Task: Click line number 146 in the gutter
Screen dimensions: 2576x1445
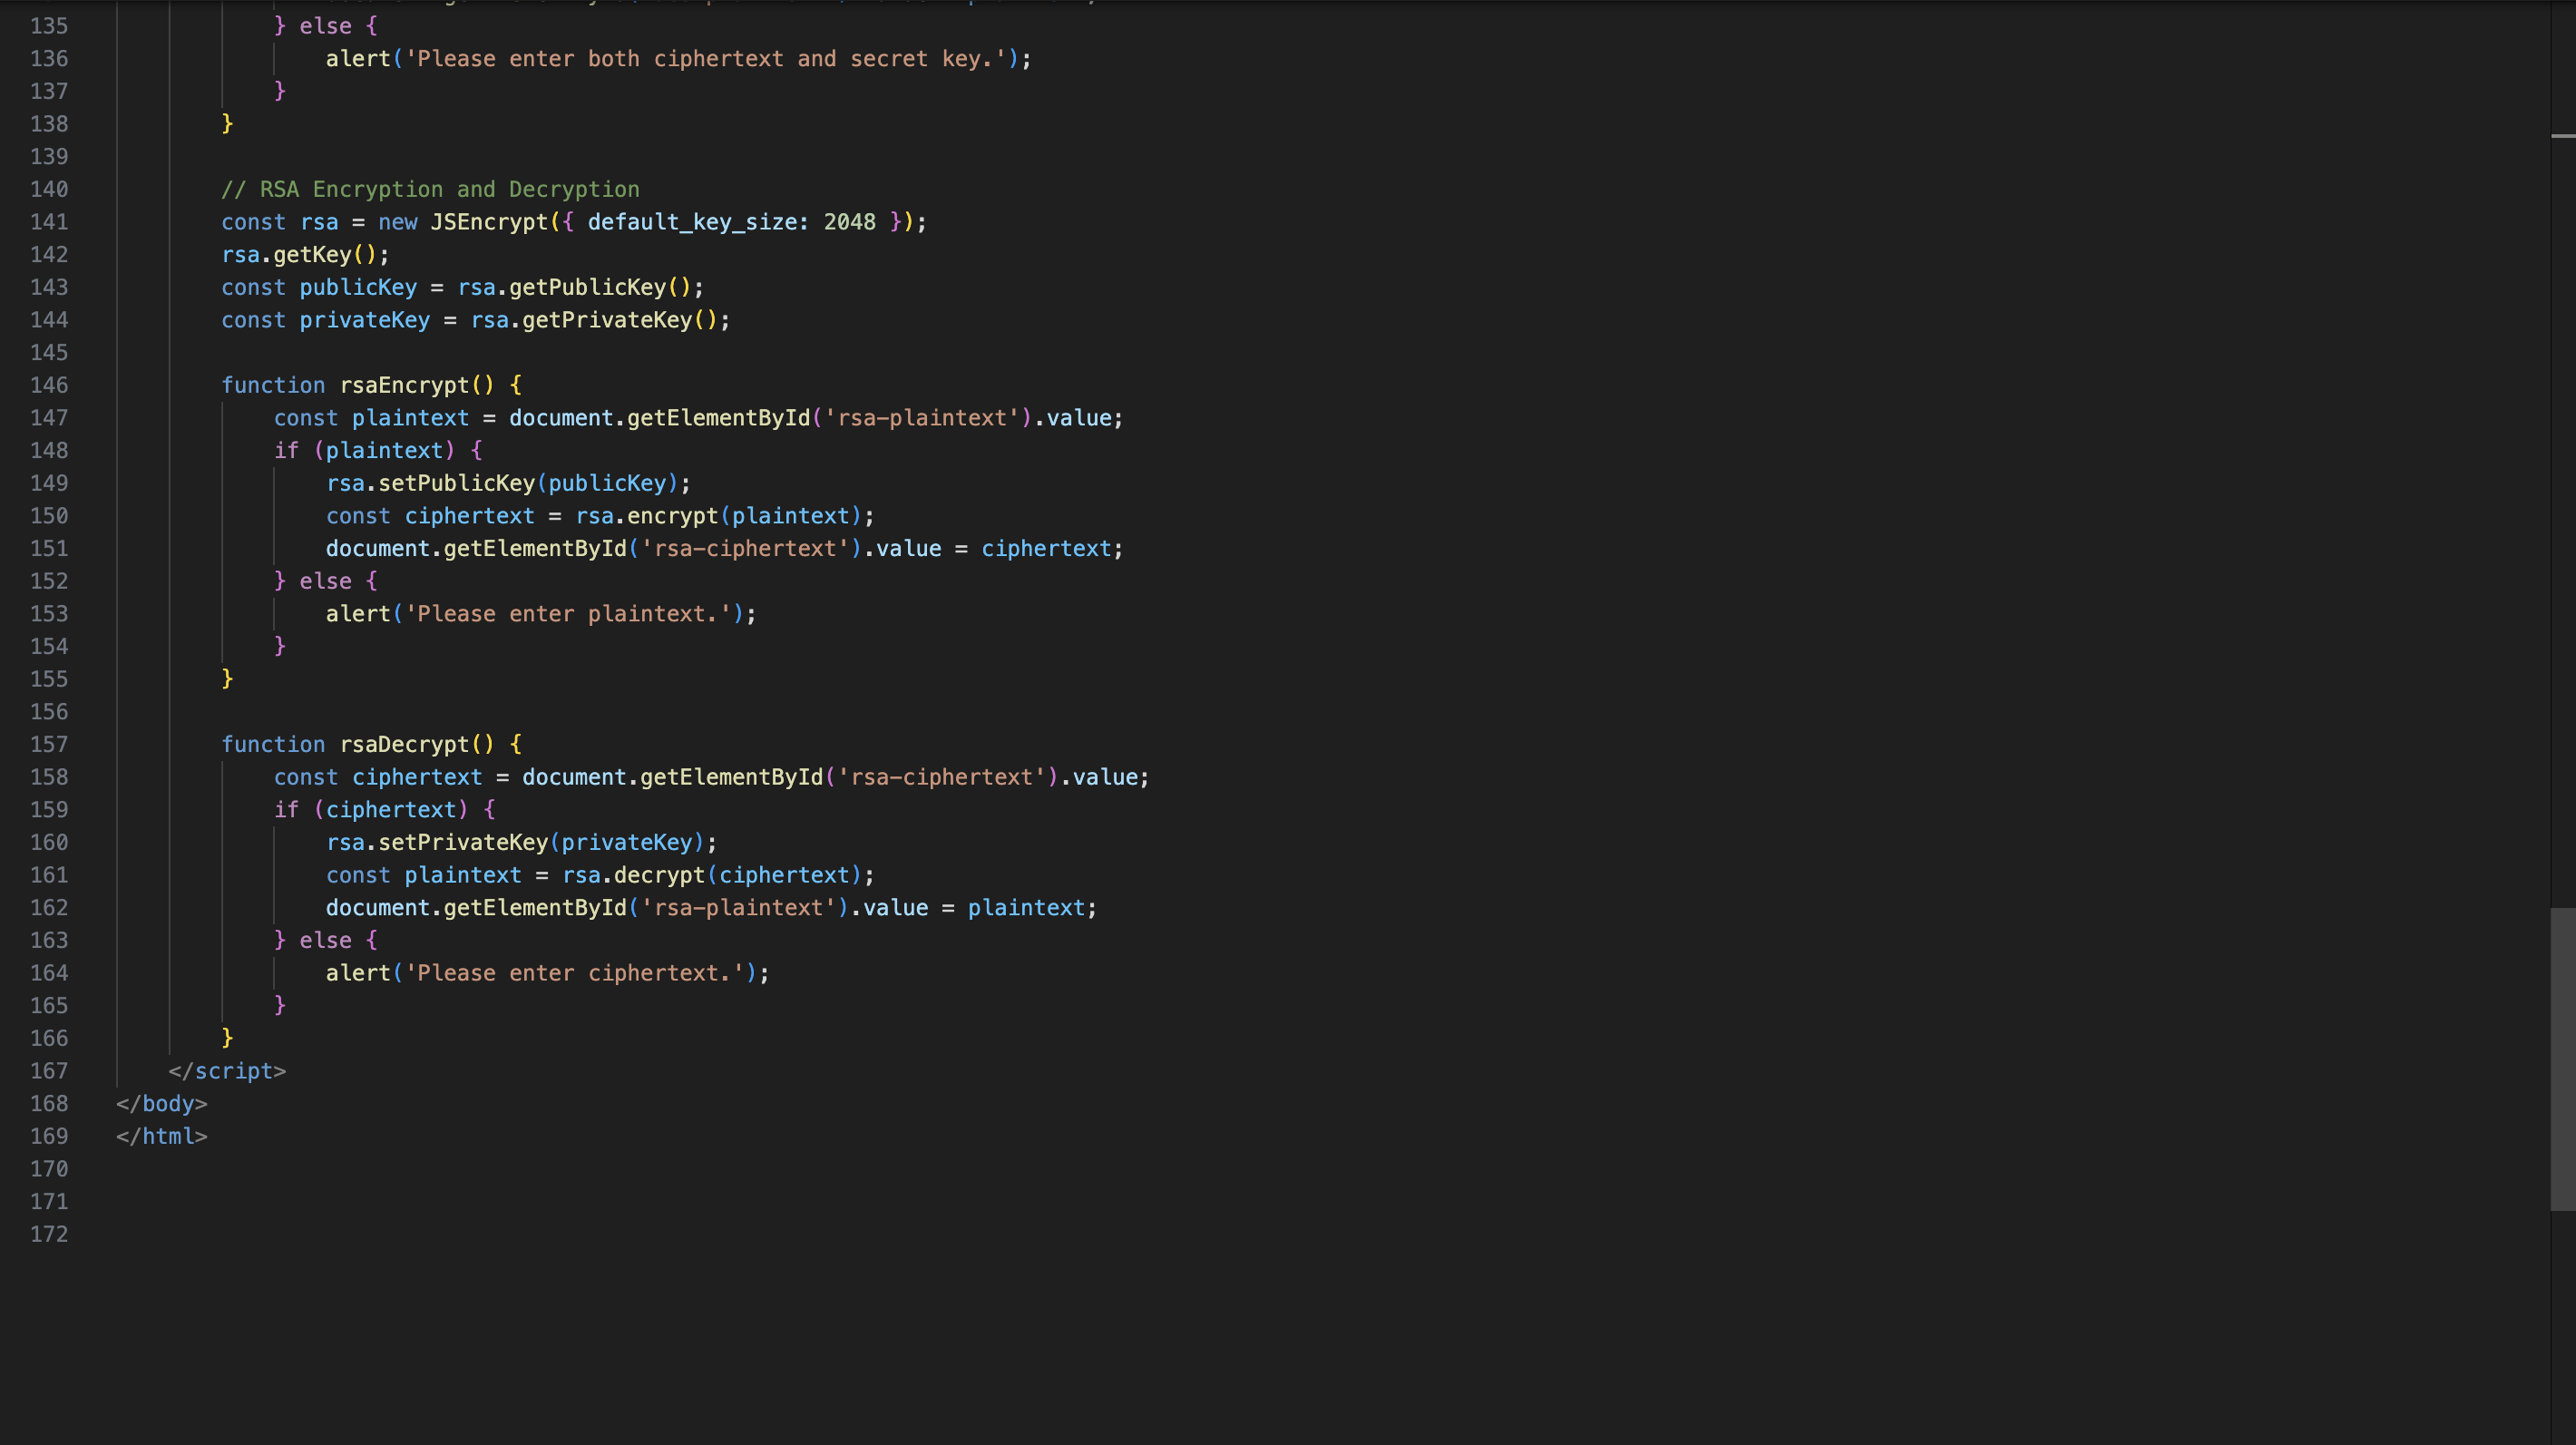Action: click(x=49, y=385)
